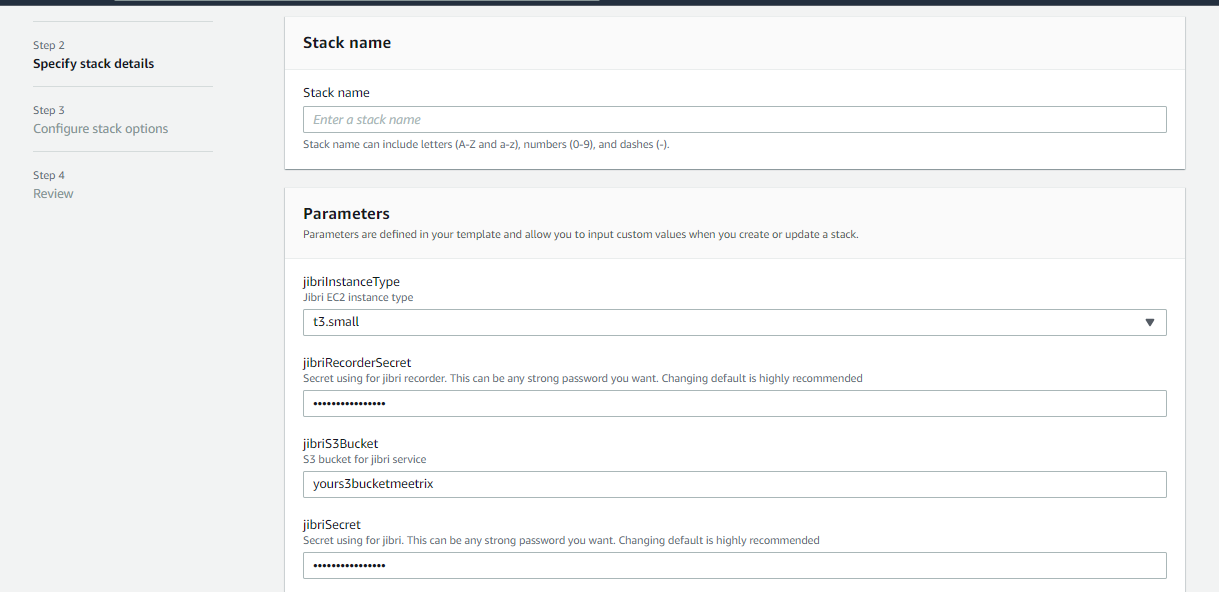Click the S3 bucket for jibri service description
1219x592 pixels.
point(365,459)
